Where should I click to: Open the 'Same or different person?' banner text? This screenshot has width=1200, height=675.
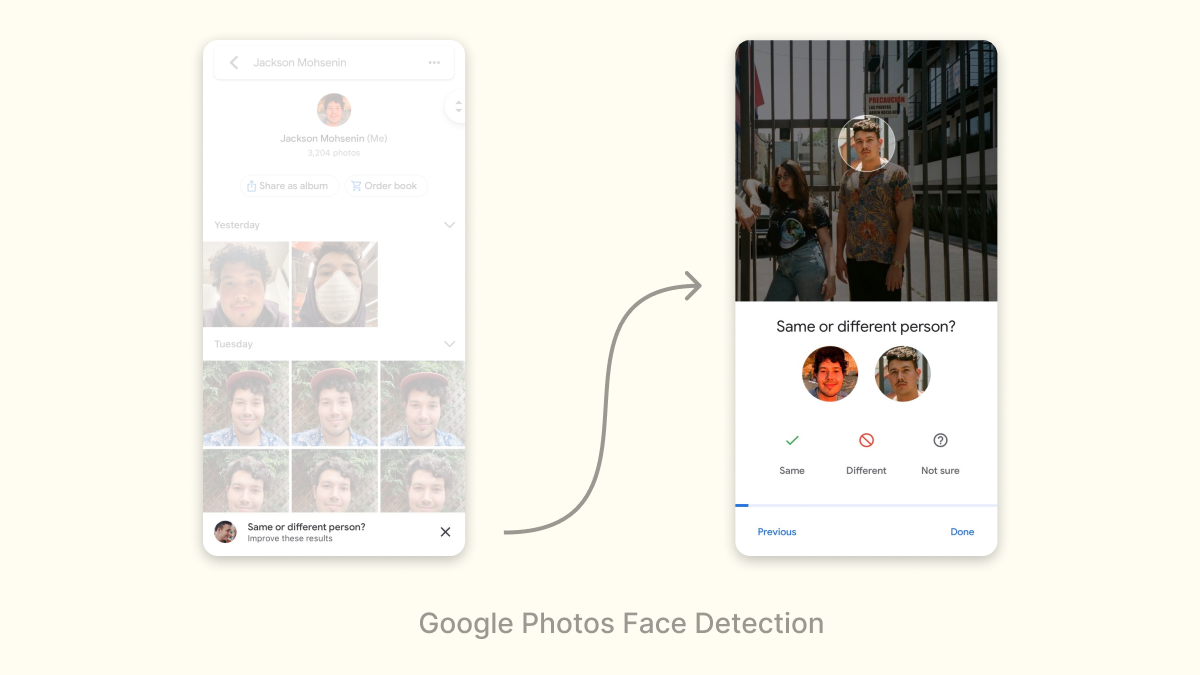[306, 527]
